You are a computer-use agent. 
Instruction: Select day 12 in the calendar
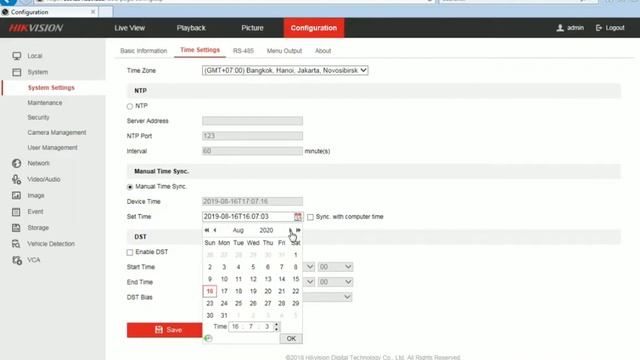point(253,279)
